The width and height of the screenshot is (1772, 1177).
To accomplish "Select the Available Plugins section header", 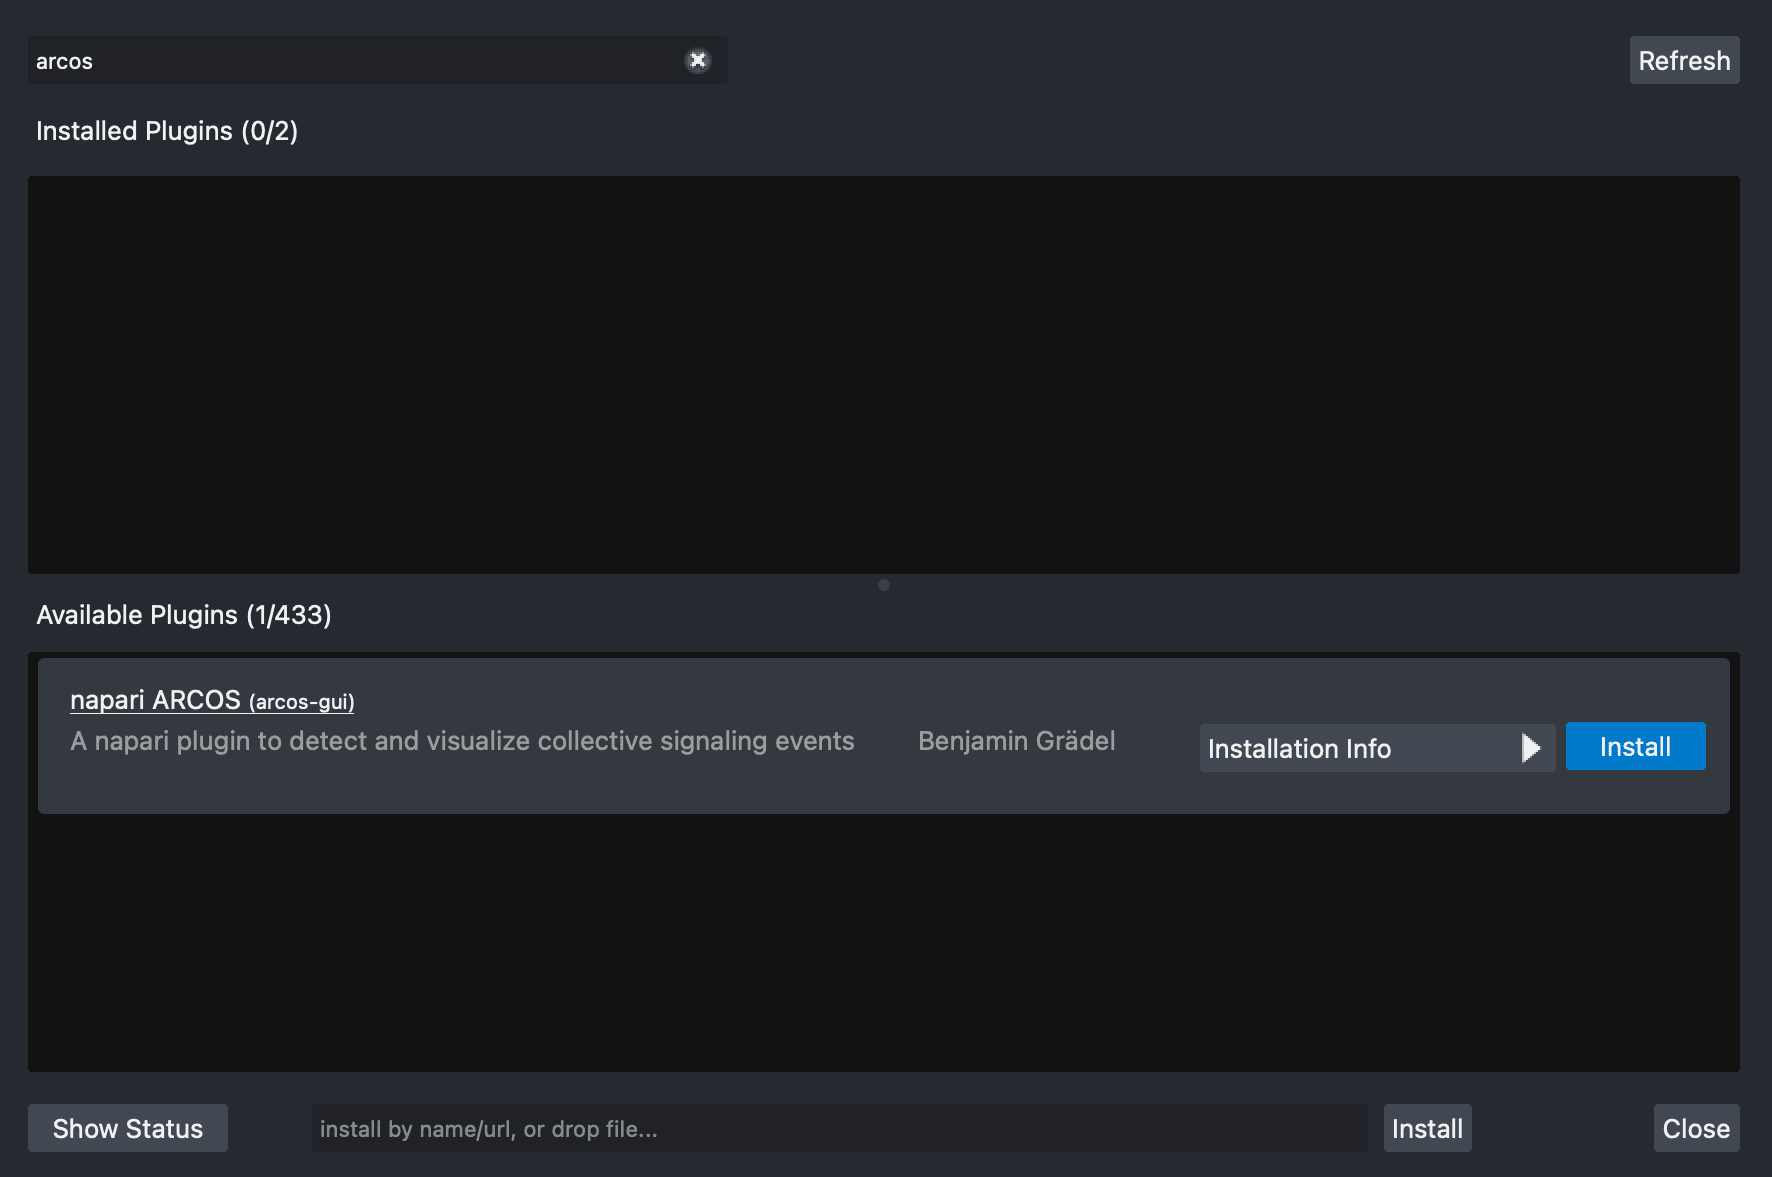I will 184,614.
